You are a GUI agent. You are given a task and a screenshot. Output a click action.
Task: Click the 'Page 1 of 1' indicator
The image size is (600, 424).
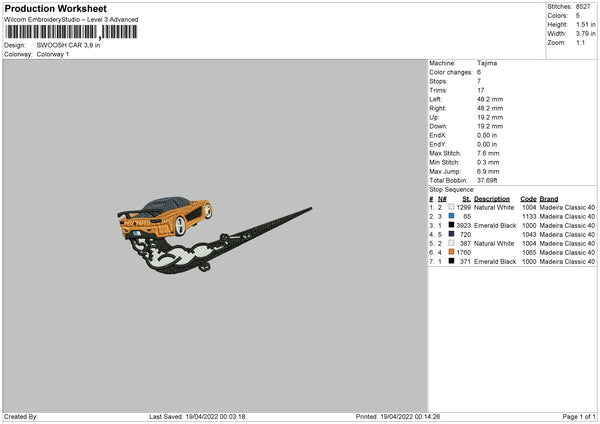tap(579, 417)
